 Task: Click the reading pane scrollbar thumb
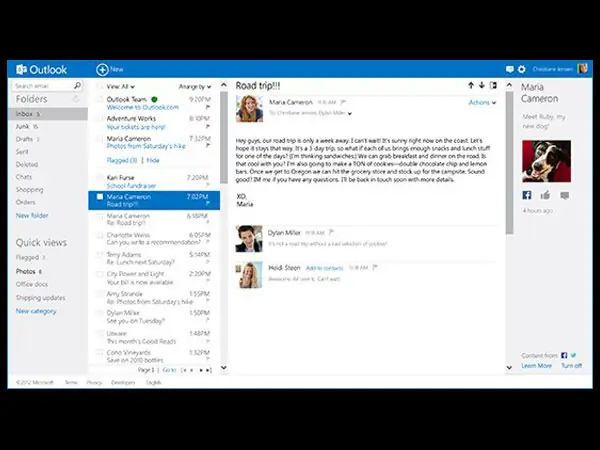click(509, 163)
